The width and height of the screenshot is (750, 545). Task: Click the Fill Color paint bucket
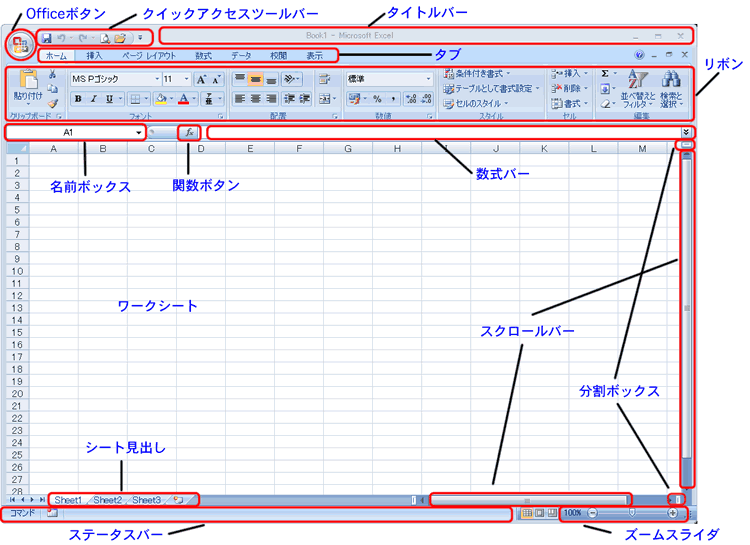pyautogui.click(x=161, y=99)
